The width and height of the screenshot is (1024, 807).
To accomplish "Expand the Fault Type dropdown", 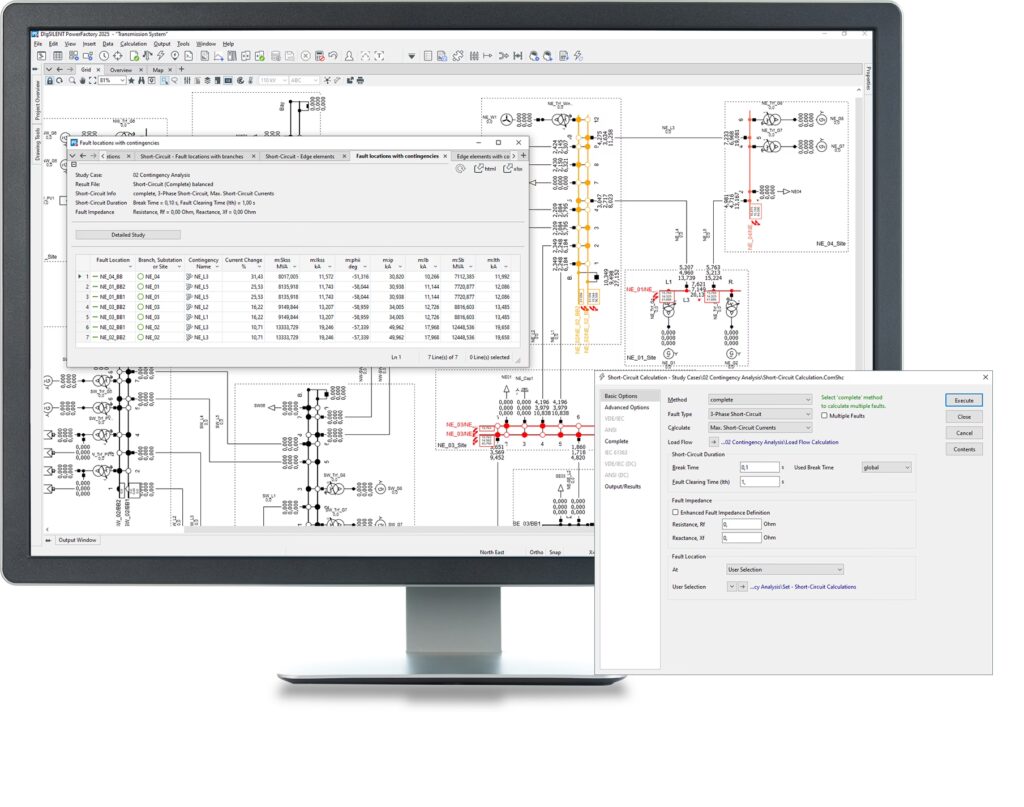I will click(759, 414).
